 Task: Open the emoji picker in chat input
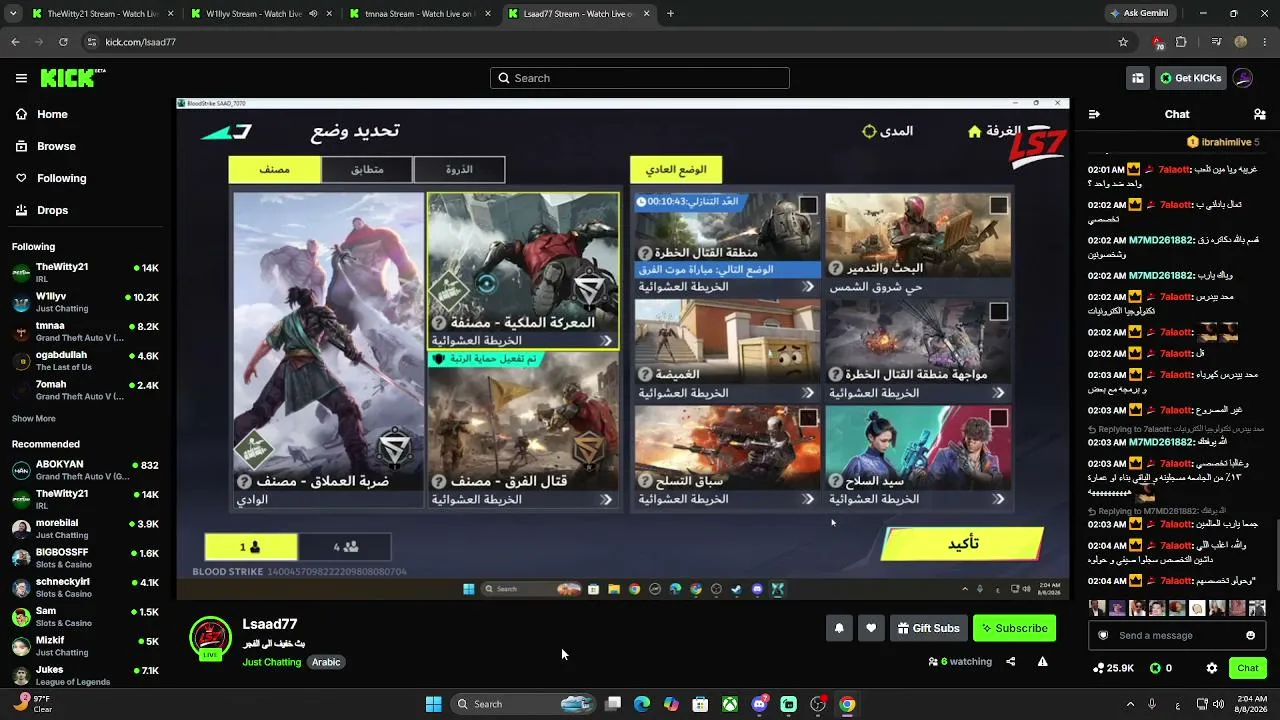pos(1250,635)
